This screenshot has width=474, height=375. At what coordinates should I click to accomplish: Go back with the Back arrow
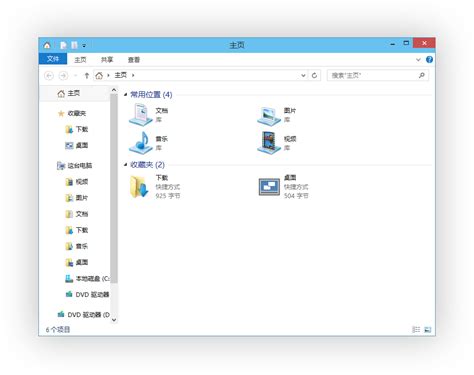pyautogui.click(x=49, y=76)
